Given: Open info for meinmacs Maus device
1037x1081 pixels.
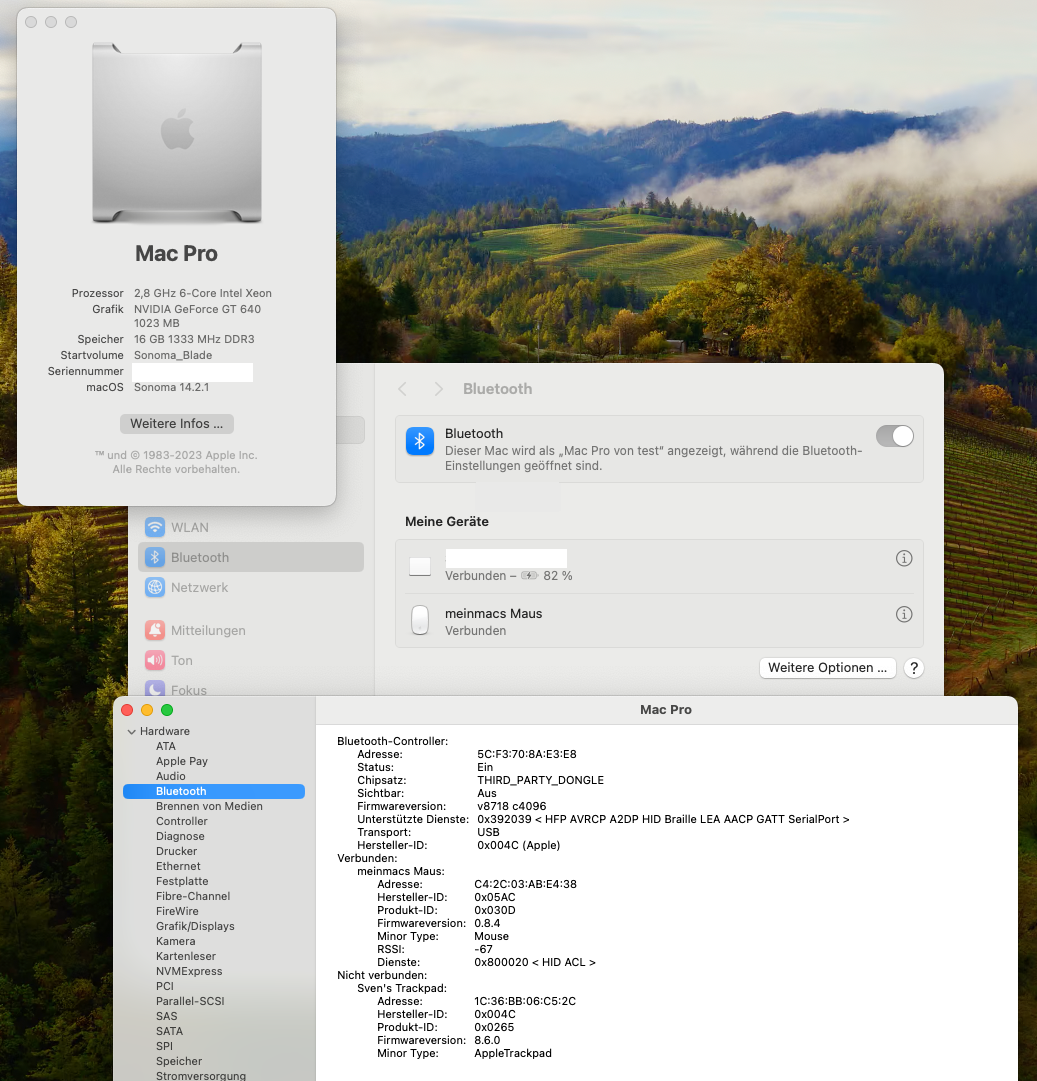Looking at the screenshot, I should (904, 614).
